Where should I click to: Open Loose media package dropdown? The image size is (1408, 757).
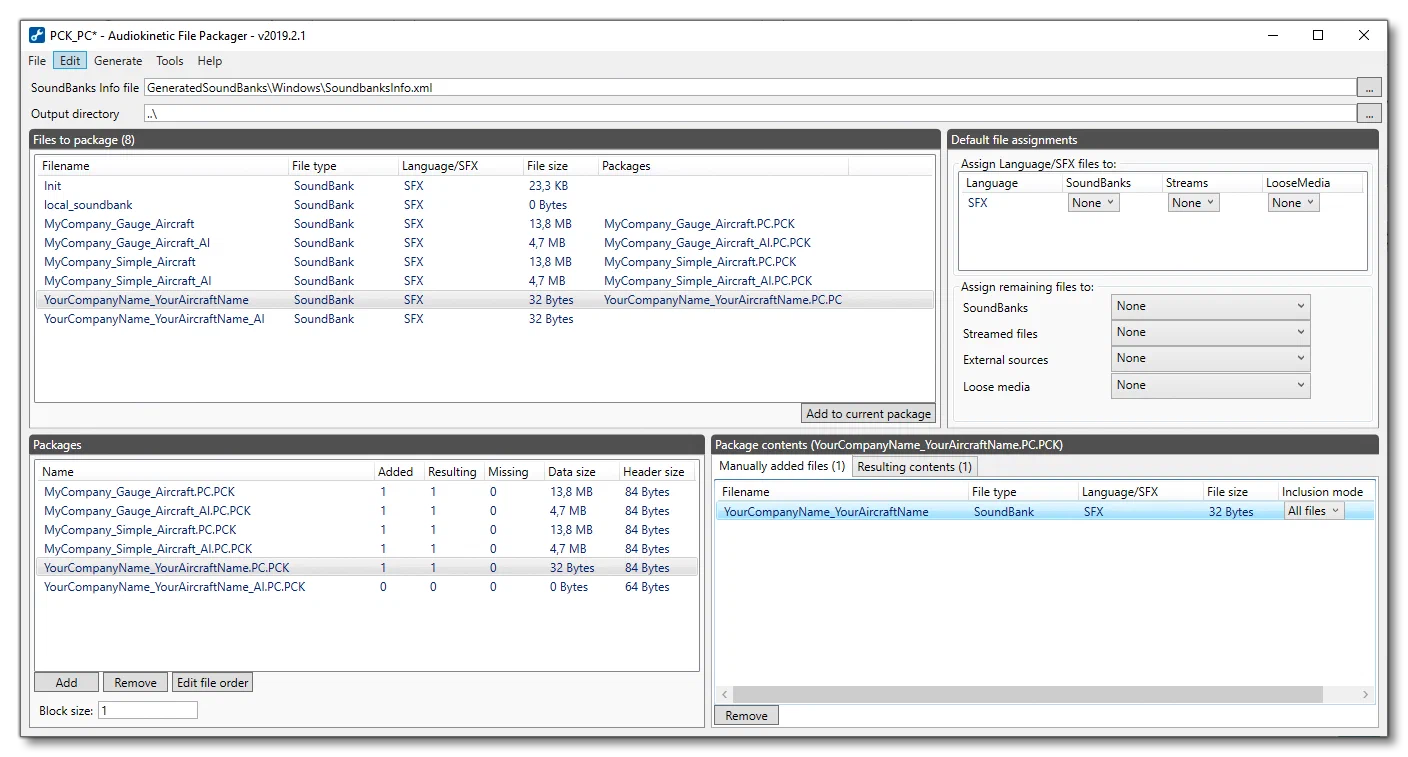pyautogui.click(x=1210, y=385)
